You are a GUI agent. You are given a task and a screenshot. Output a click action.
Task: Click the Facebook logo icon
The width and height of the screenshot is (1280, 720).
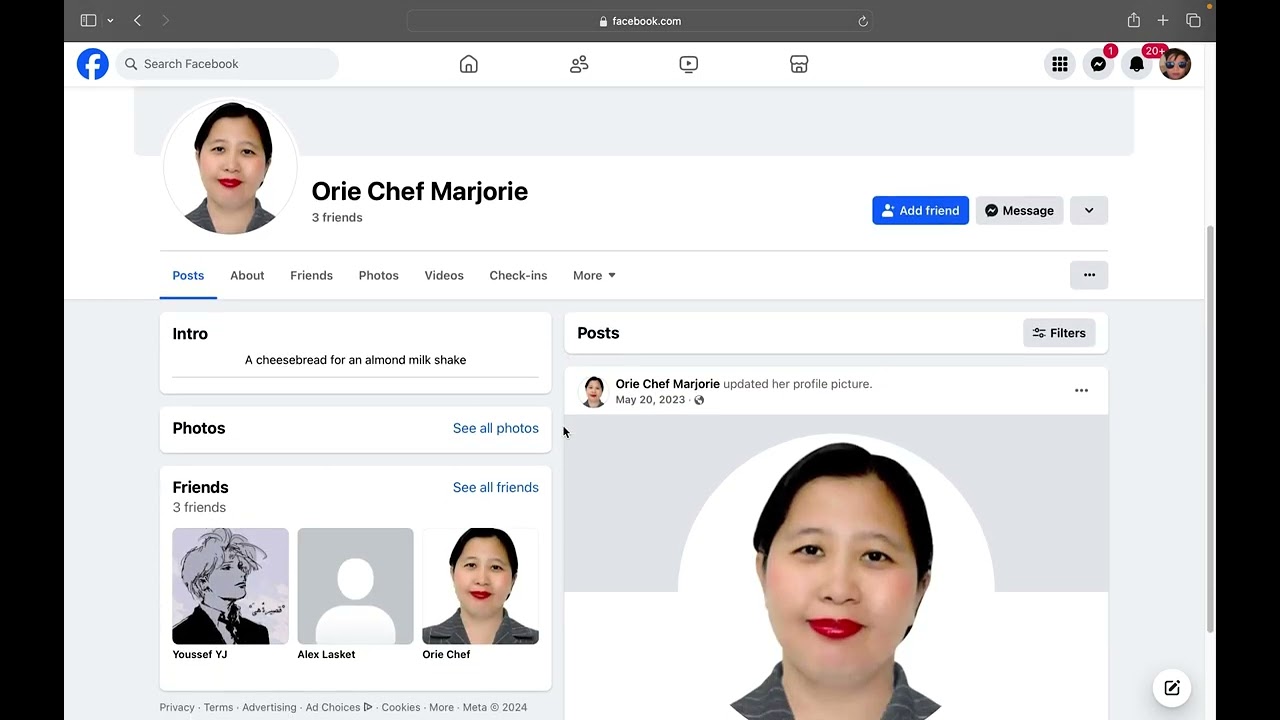[x=93, y=64]
